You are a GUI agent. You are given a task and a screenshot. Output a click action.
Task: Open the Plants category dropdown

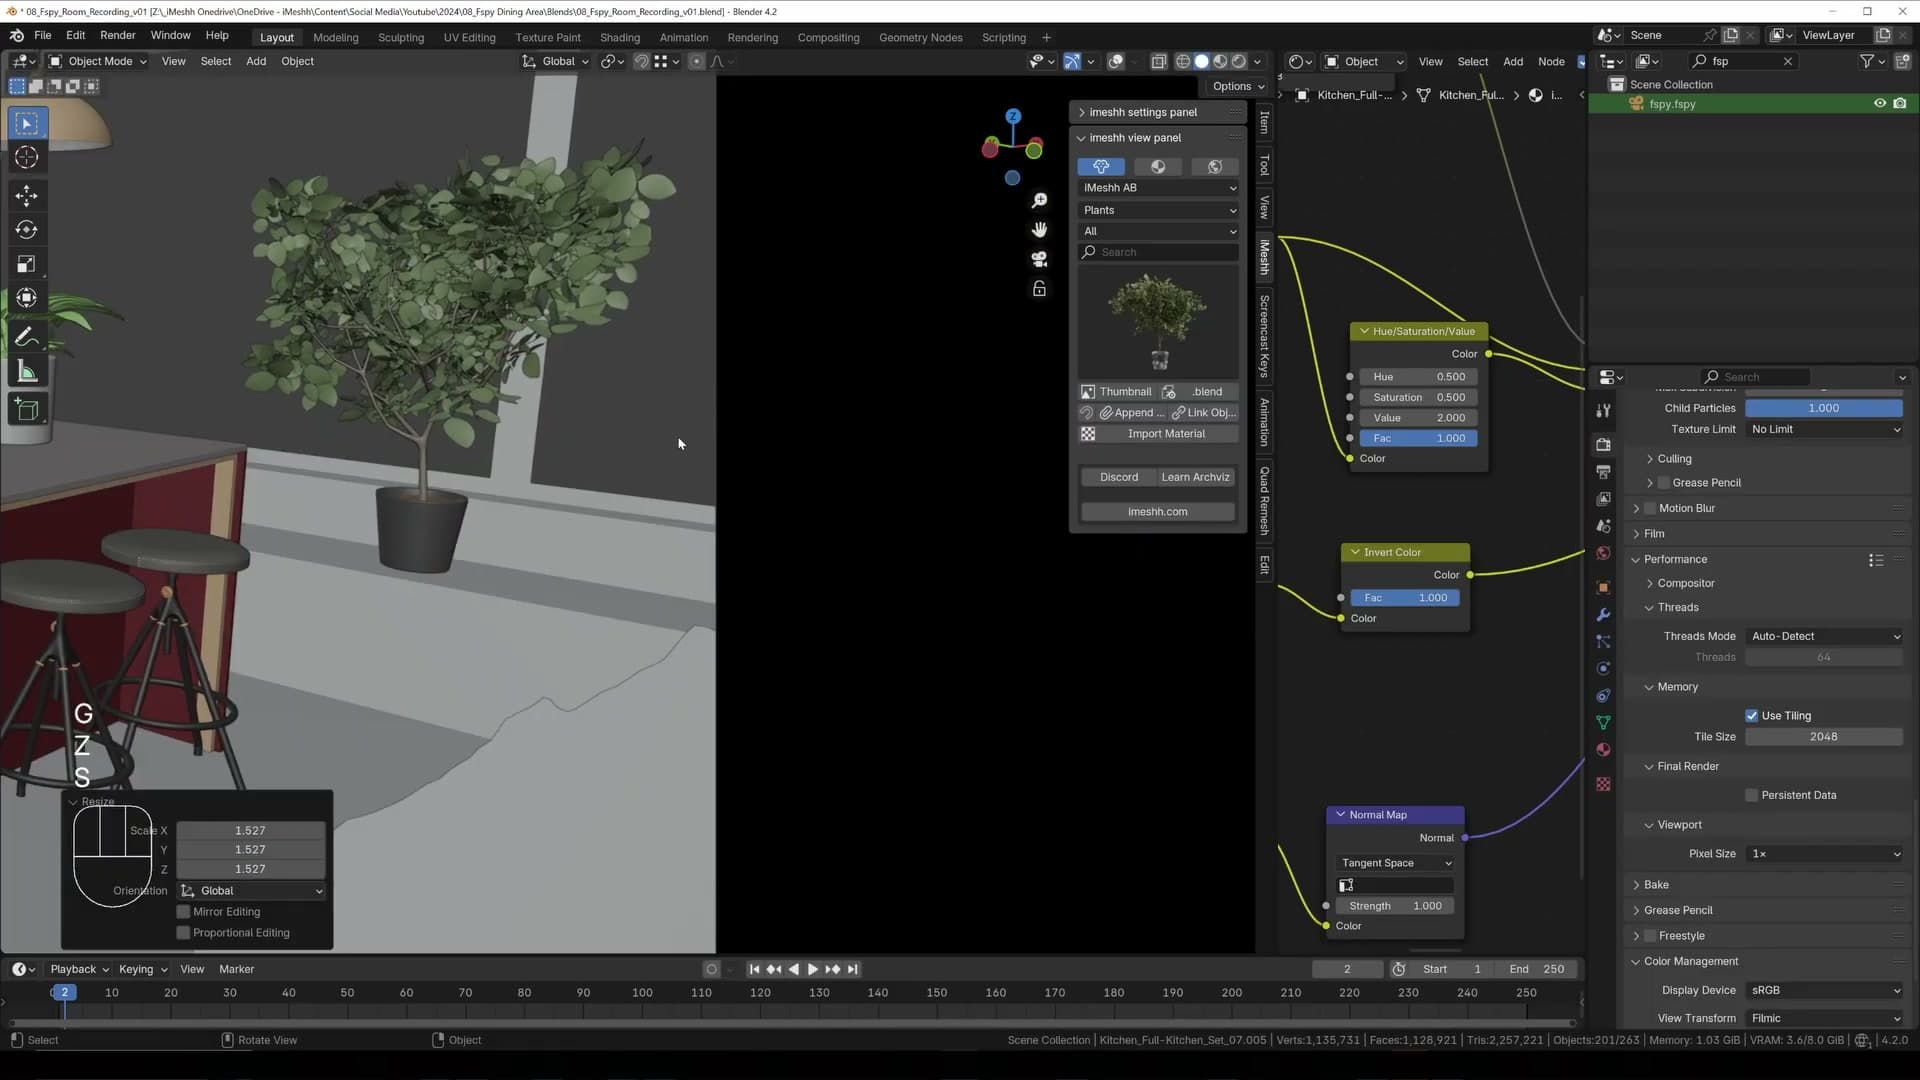(x=1159, y=210)
